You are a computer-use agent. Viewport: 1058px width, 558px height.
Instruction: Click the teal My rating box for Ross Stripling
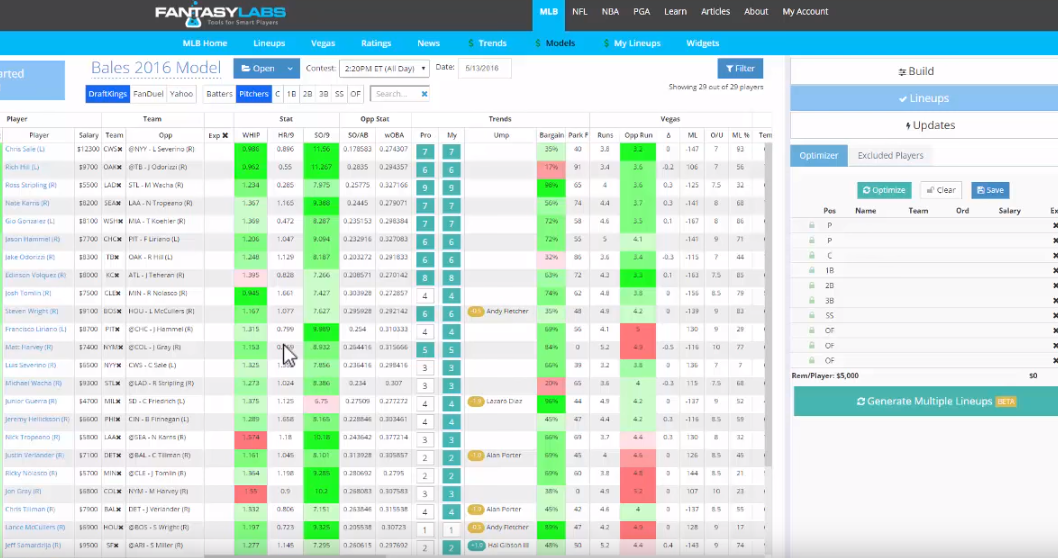[x=451, y=188]
